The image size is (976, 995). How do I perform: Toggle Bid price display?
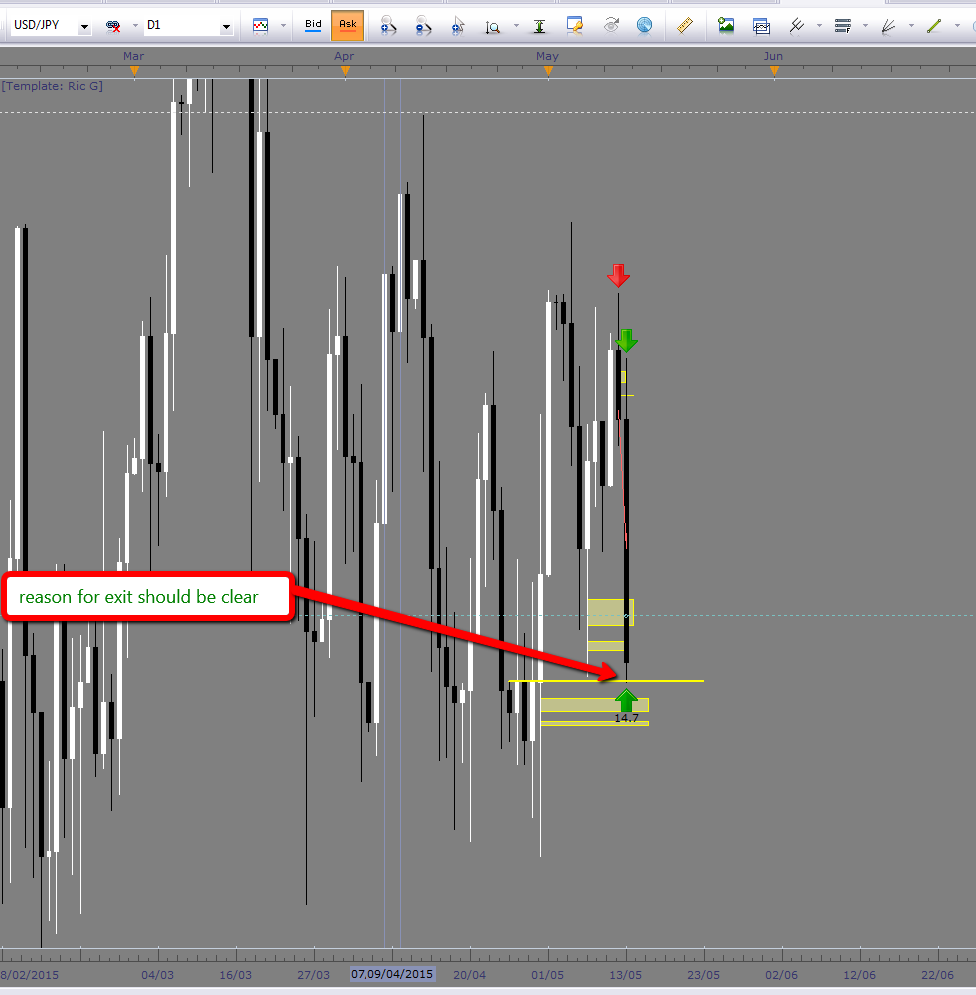313,25
